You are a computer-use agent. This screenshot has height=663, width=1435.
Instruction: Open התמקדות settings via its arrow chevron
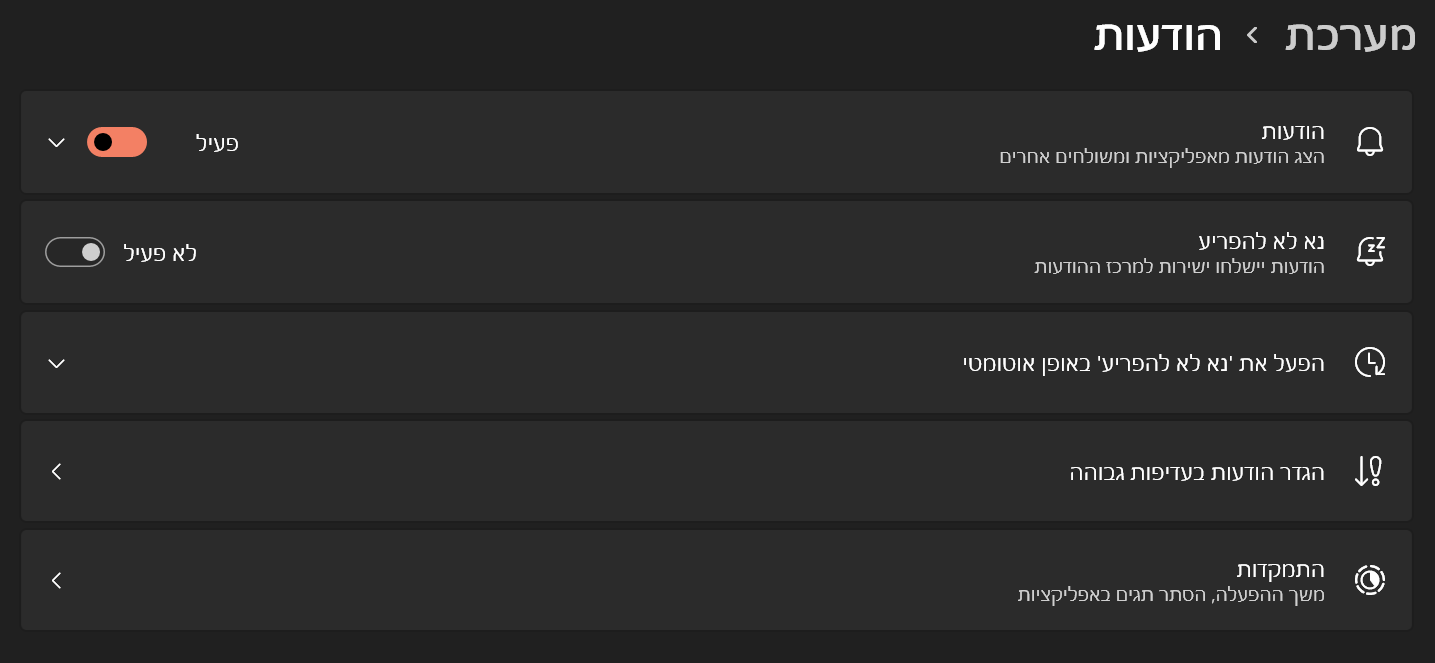[x=57, y=580]
